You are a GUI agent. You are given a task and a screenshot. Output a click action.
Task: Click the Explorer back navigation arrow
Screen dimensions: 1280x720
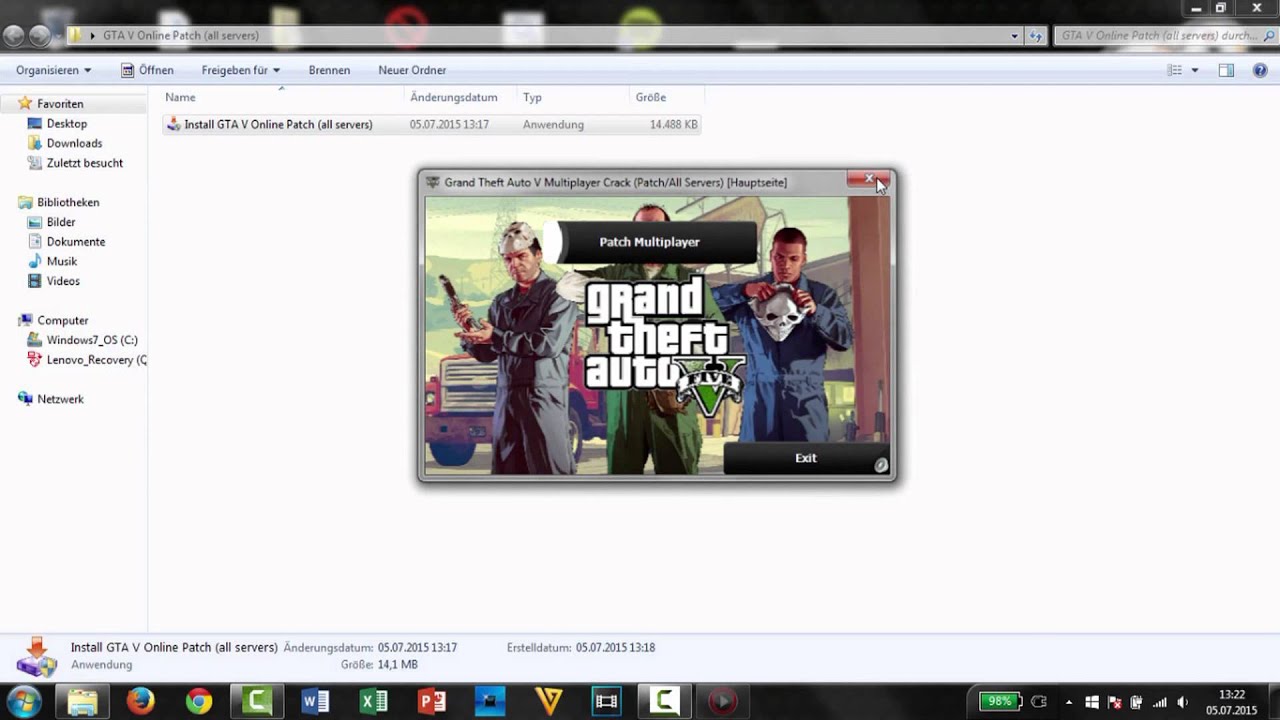point(13,36)
